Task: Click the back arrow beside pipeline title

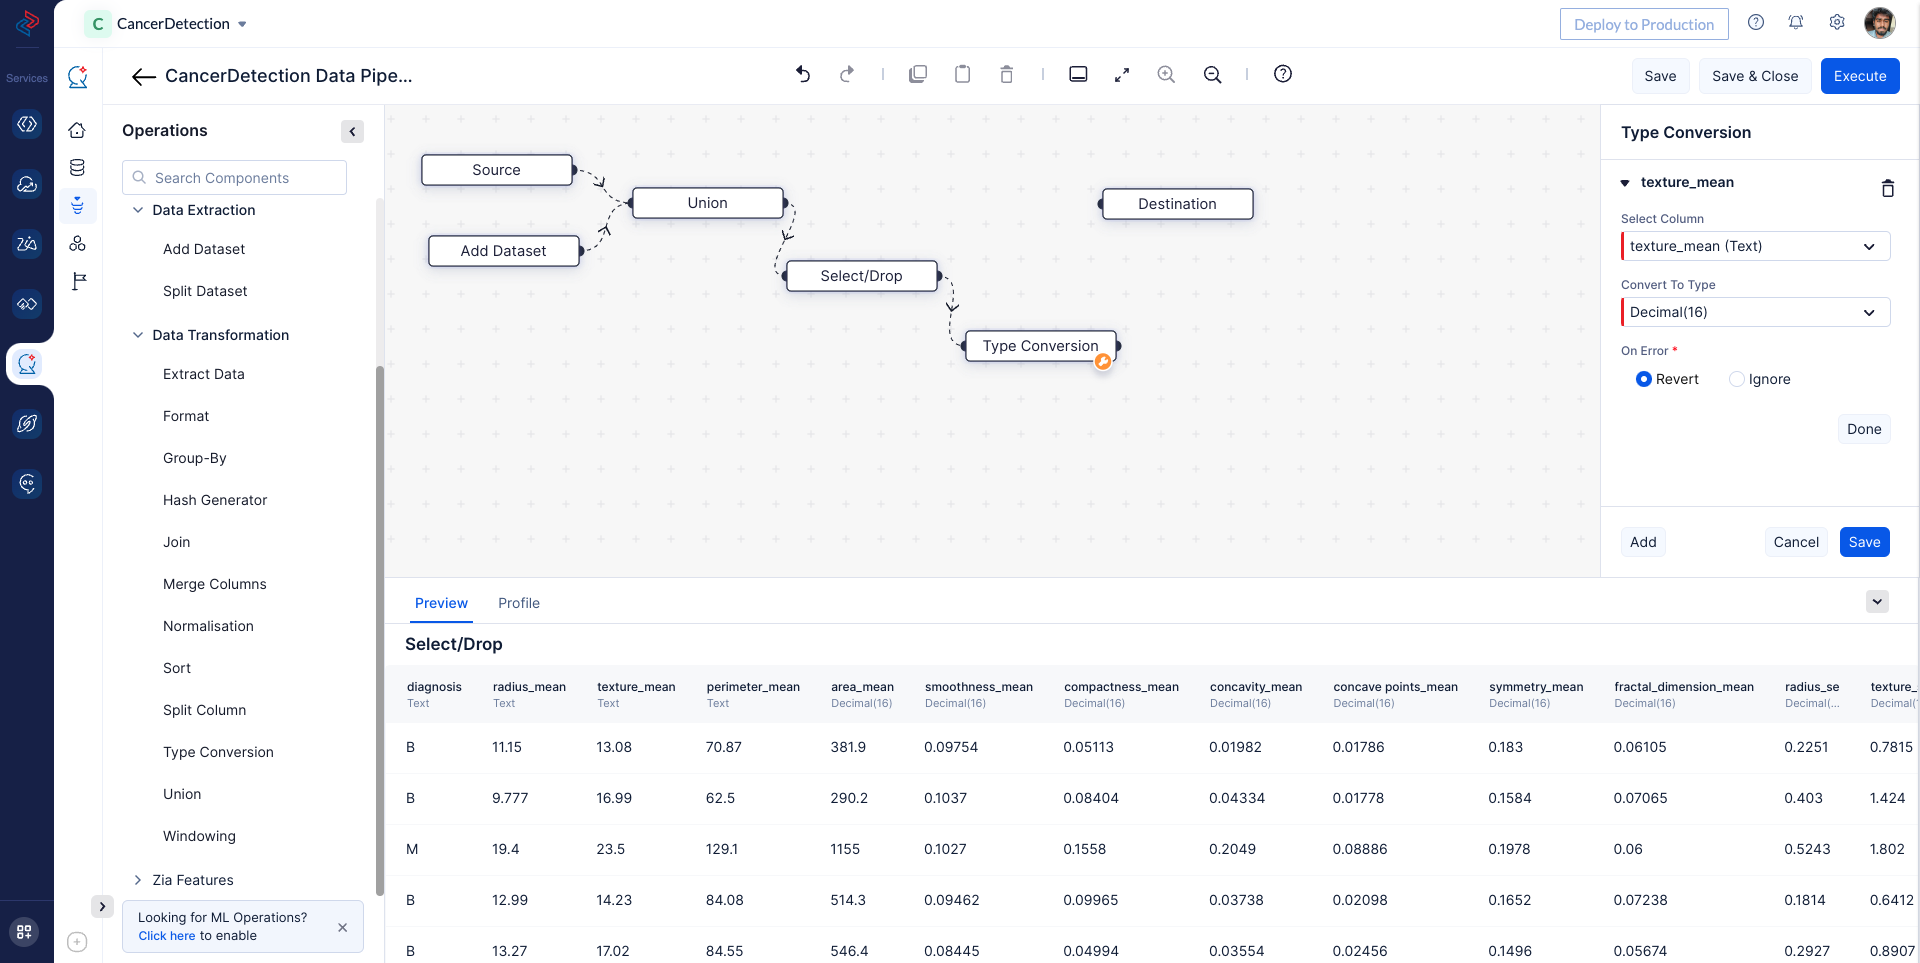Action: (x=143, y=77)
